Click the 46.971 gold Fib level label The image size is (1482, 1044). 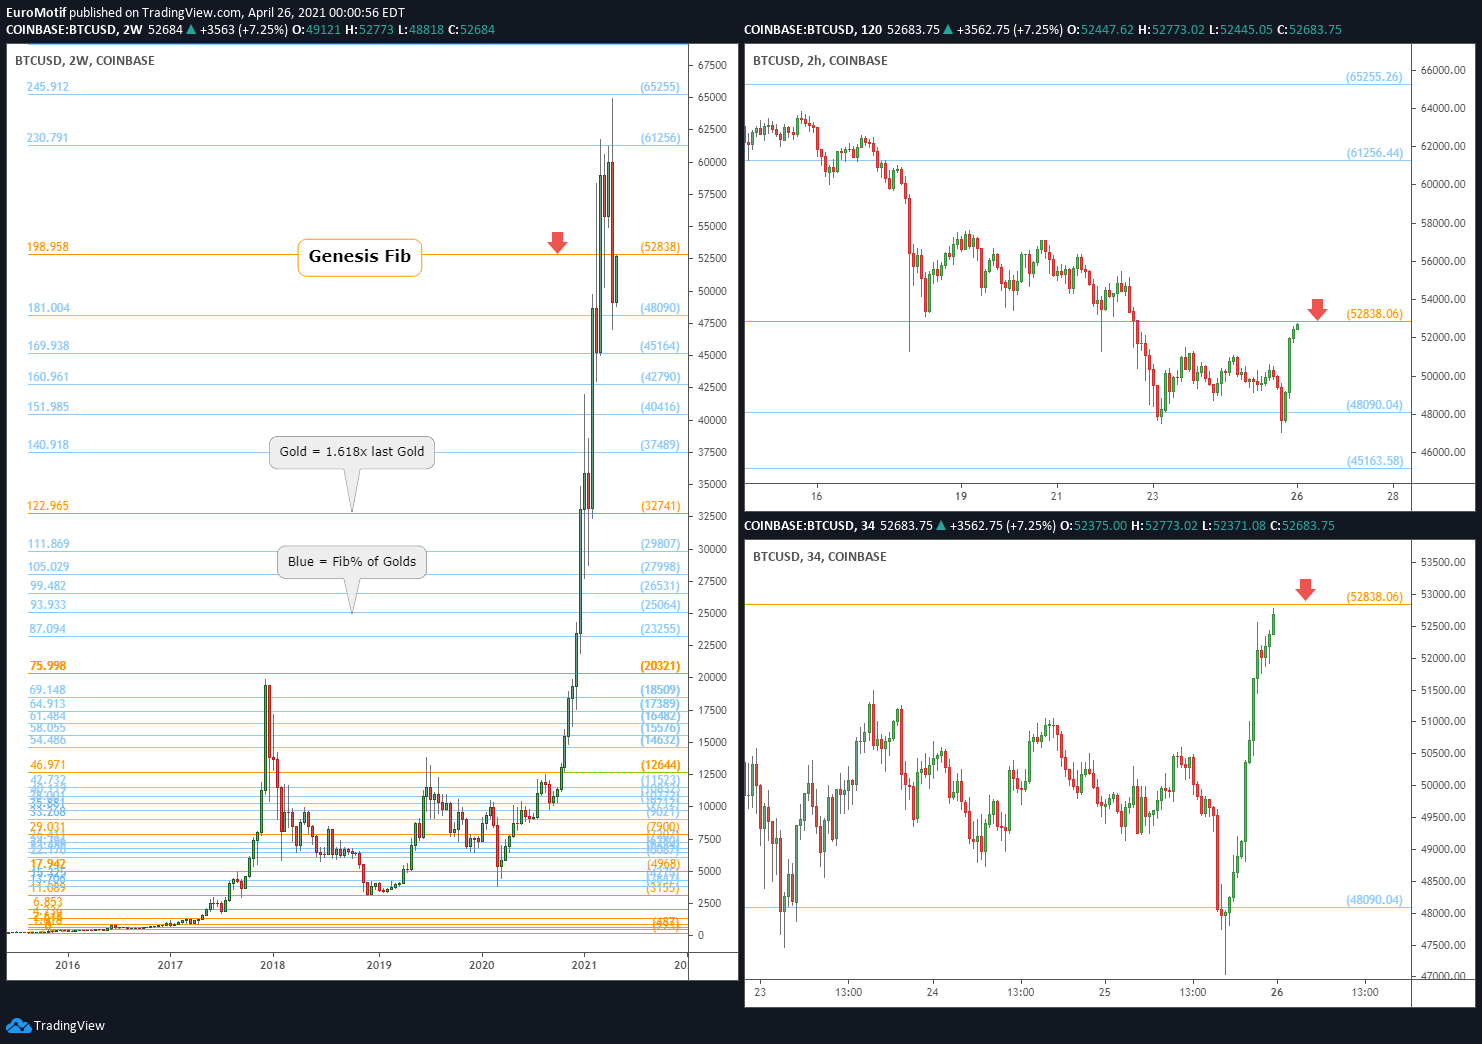coord(48,765)
